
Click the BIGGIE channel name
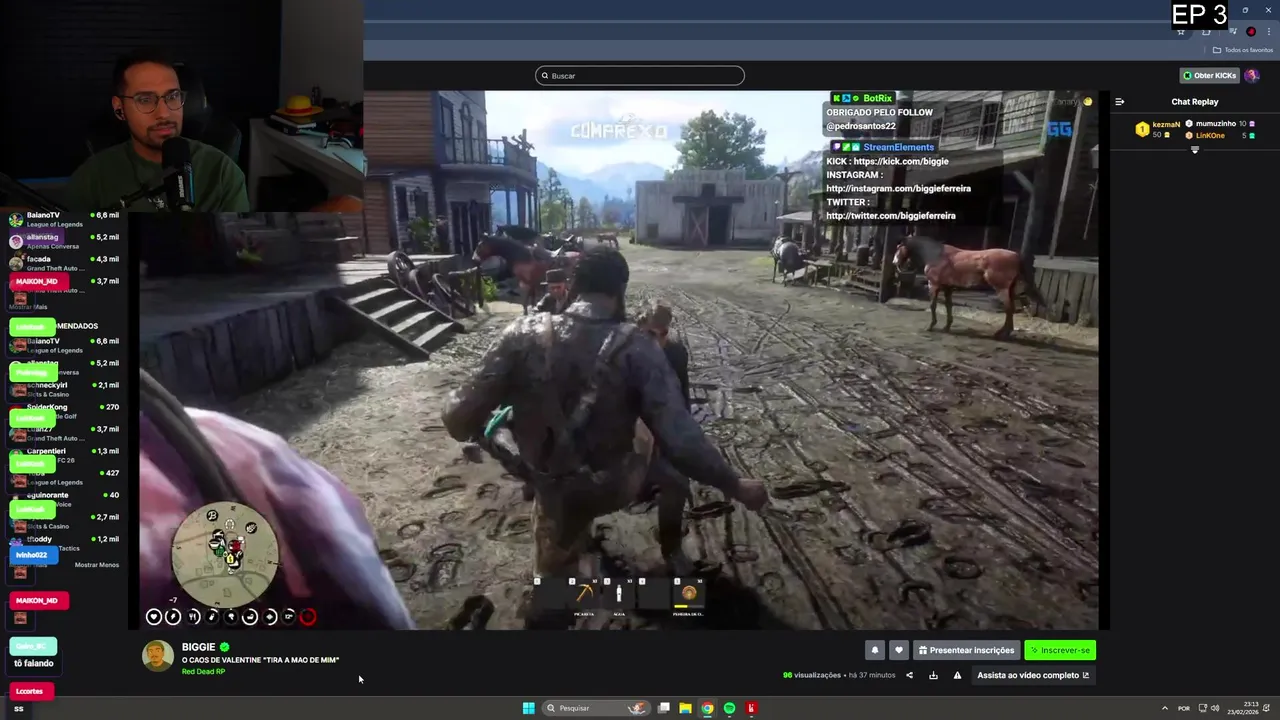tap(199, 647)
